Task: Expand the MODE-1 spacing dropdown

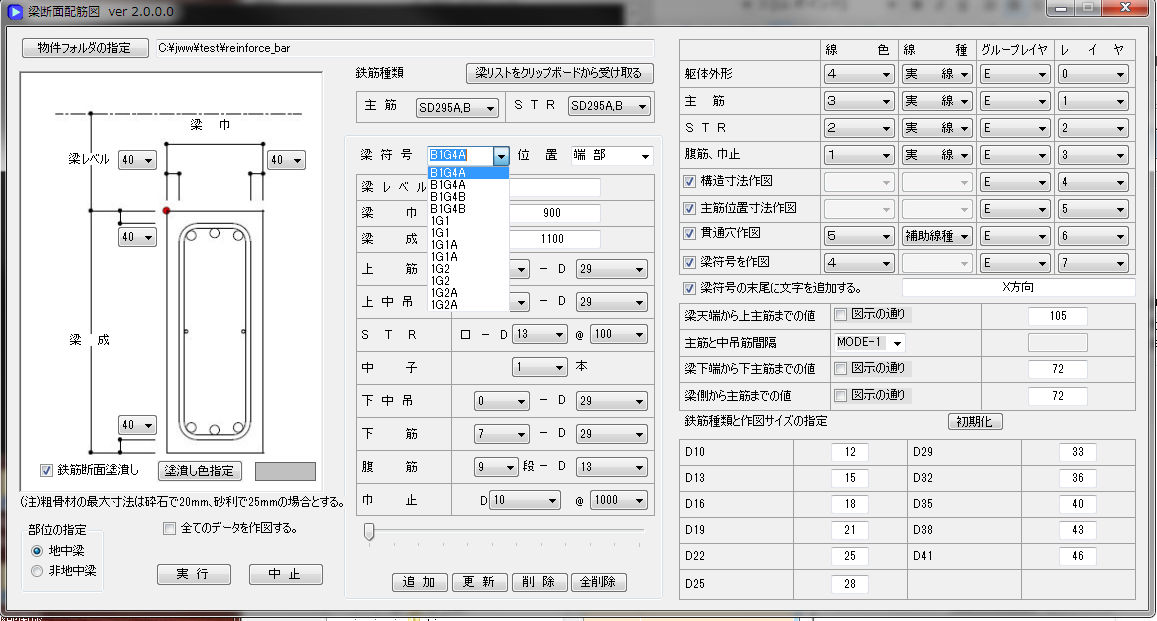Action: [x=870, y=343]
